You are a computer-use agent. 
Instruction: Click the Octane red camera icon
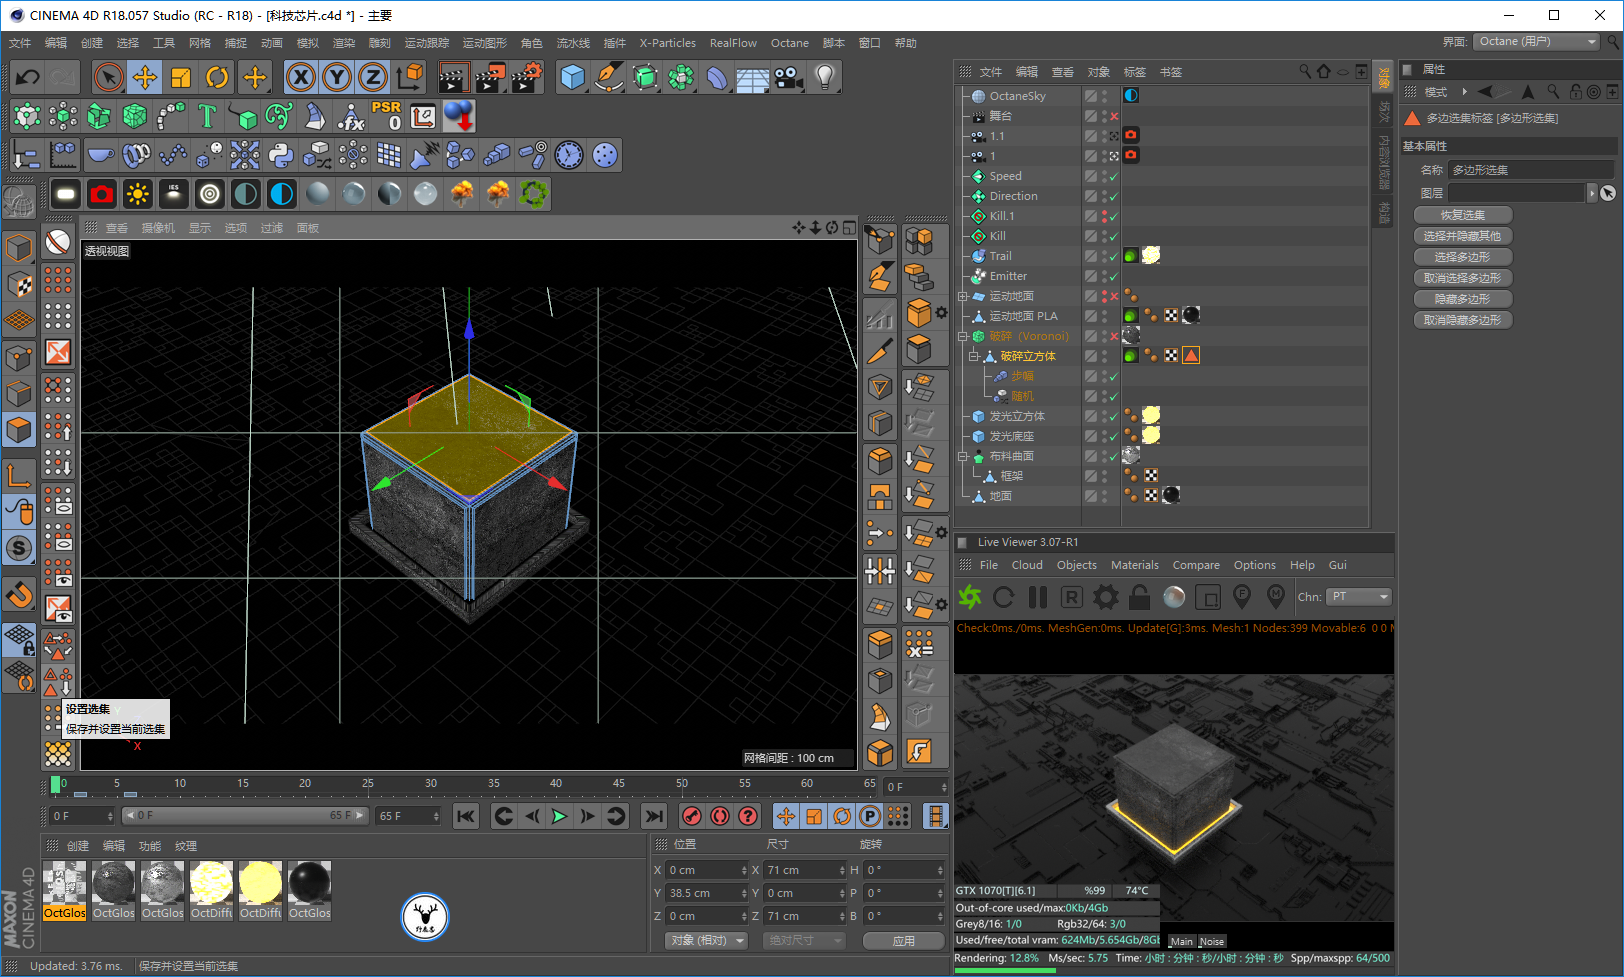[102, 193]
